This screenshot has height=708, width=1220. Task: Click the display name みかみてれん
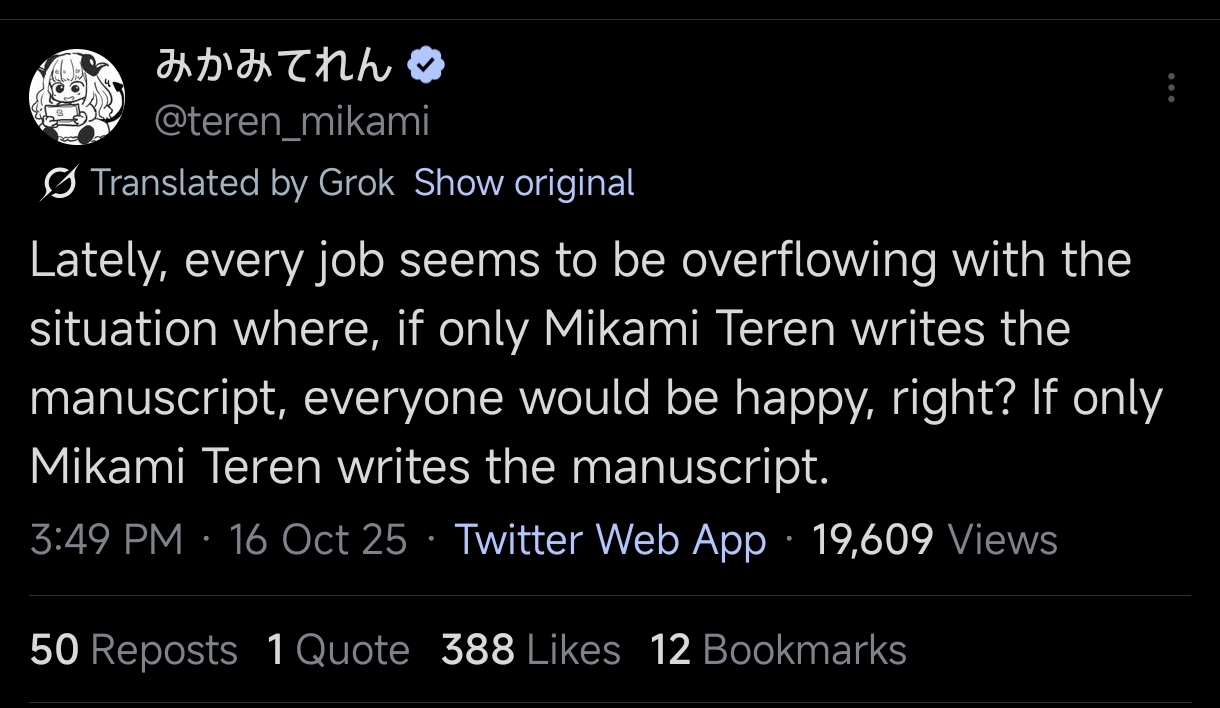point(274,68)
